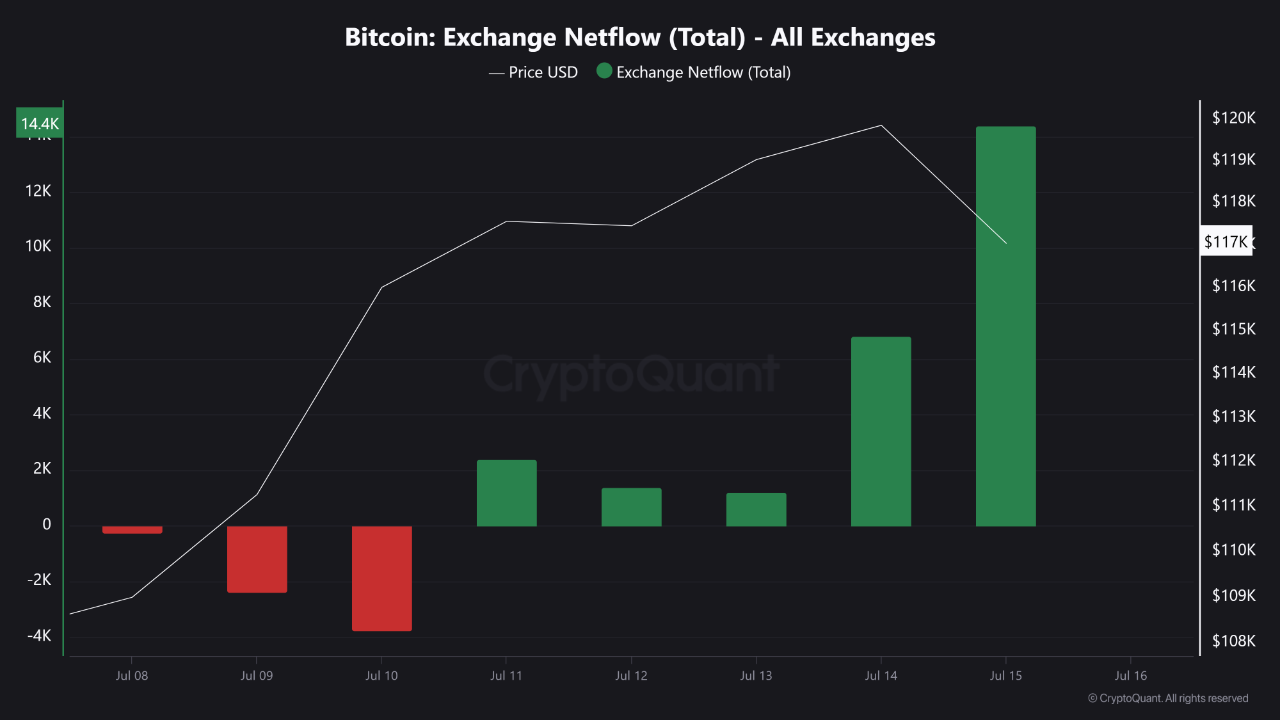This screenshot has width=1280, height=720.
Task: Click the chart title text
Action: point(640,37)
